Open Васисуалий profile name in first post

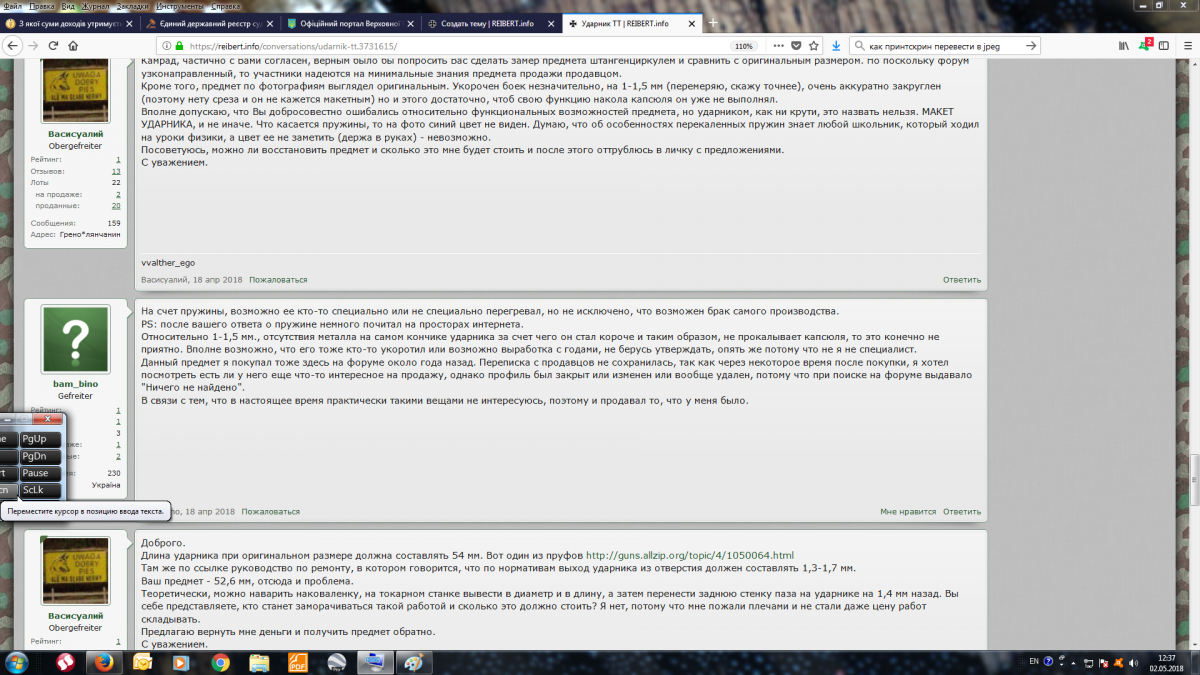point(75,133)
